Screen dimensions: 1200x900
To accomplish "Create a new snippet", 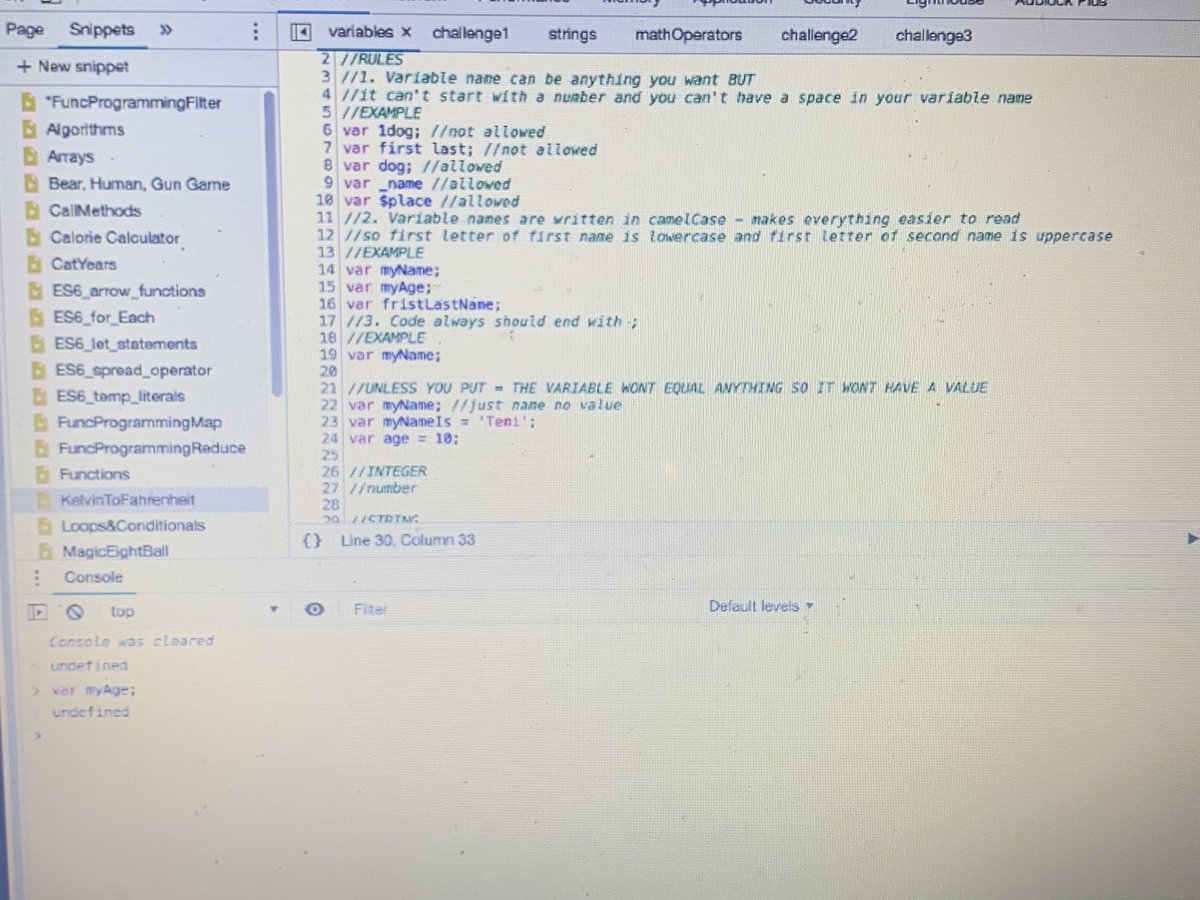I will [74, 67].
